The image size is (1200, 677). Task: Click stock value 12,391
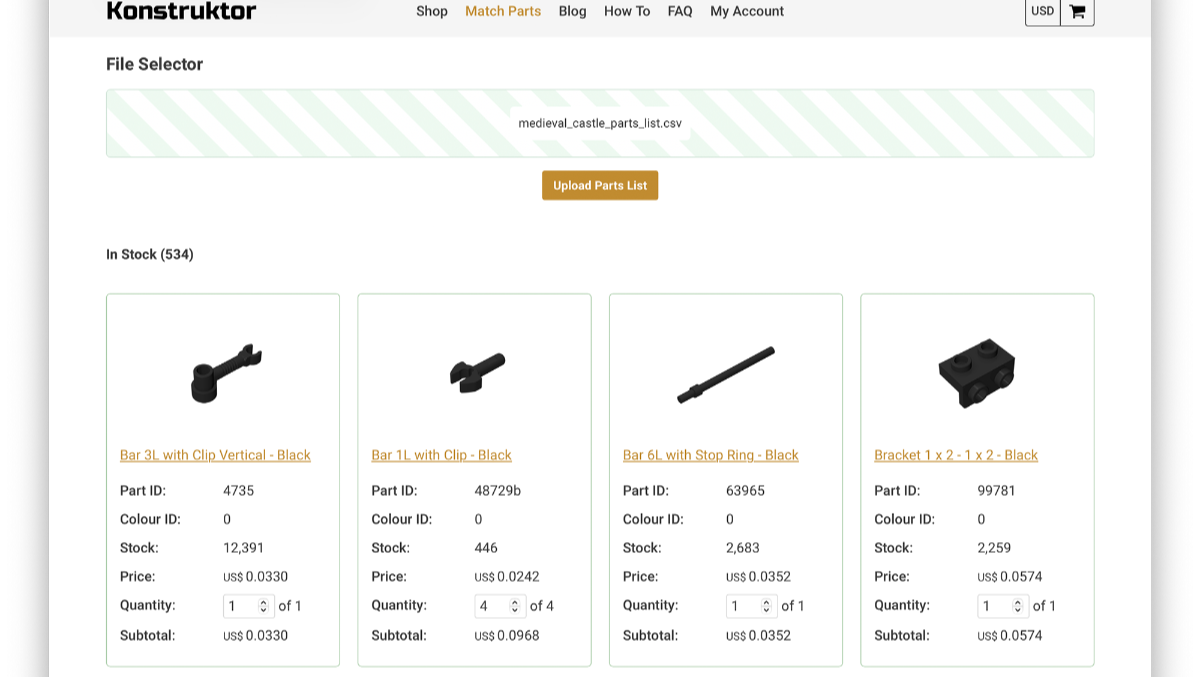point(244,548)
